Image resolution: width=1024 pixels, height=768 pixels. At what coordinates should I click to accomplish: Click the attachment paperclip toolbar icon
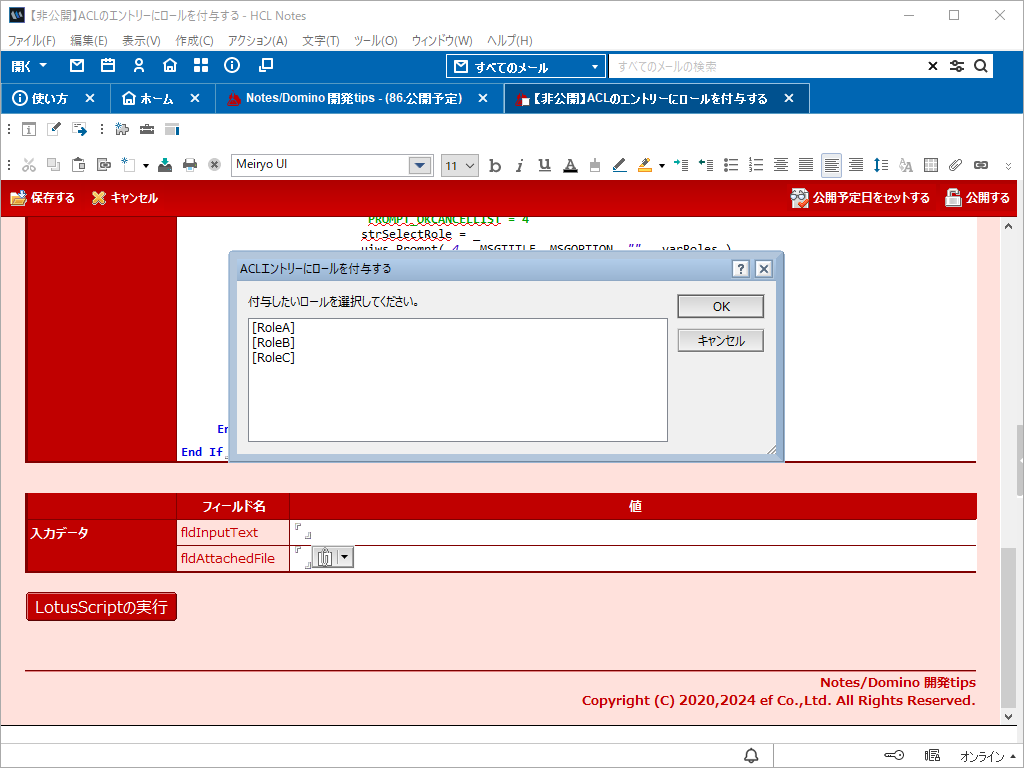(x=955, y=166)
